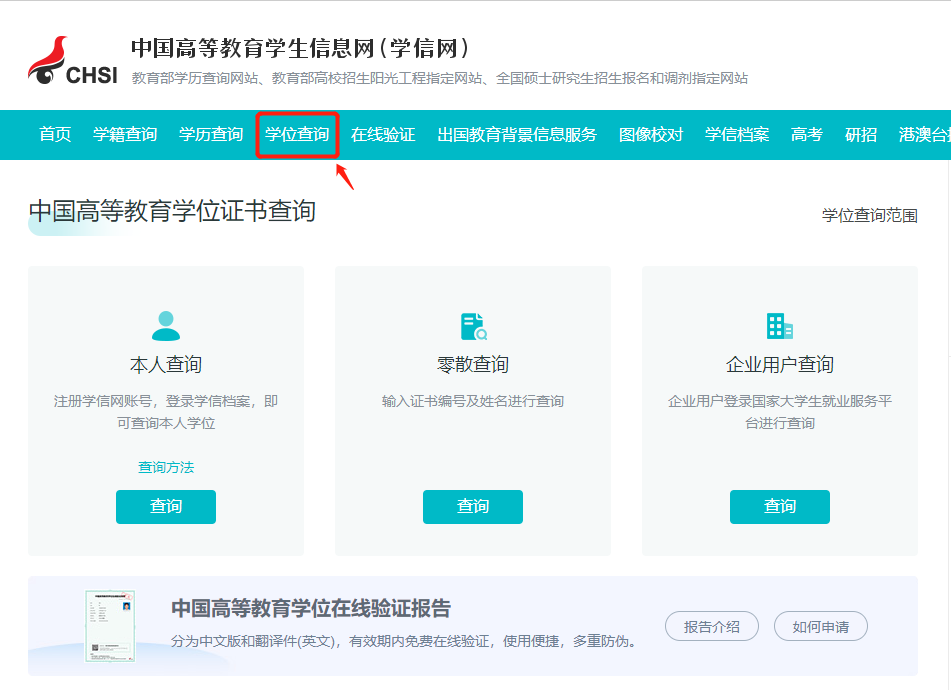Click the 零散查询 card heading
The width and height of the screenshot is (951, 690).
[x=472, y=364]
